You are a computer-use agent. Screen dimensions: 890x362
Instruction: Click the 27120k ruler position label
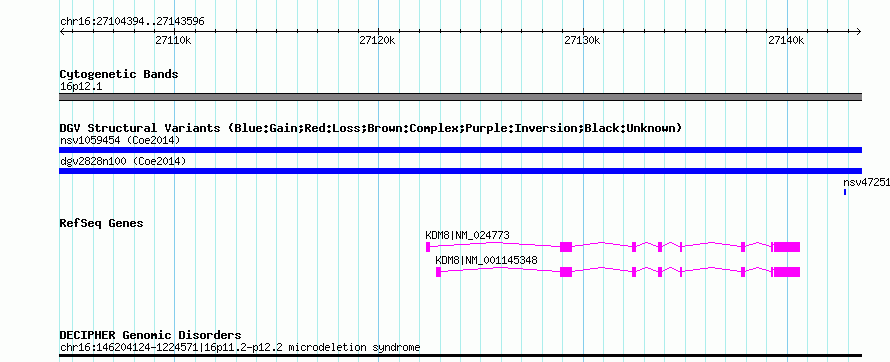point(377,41)
